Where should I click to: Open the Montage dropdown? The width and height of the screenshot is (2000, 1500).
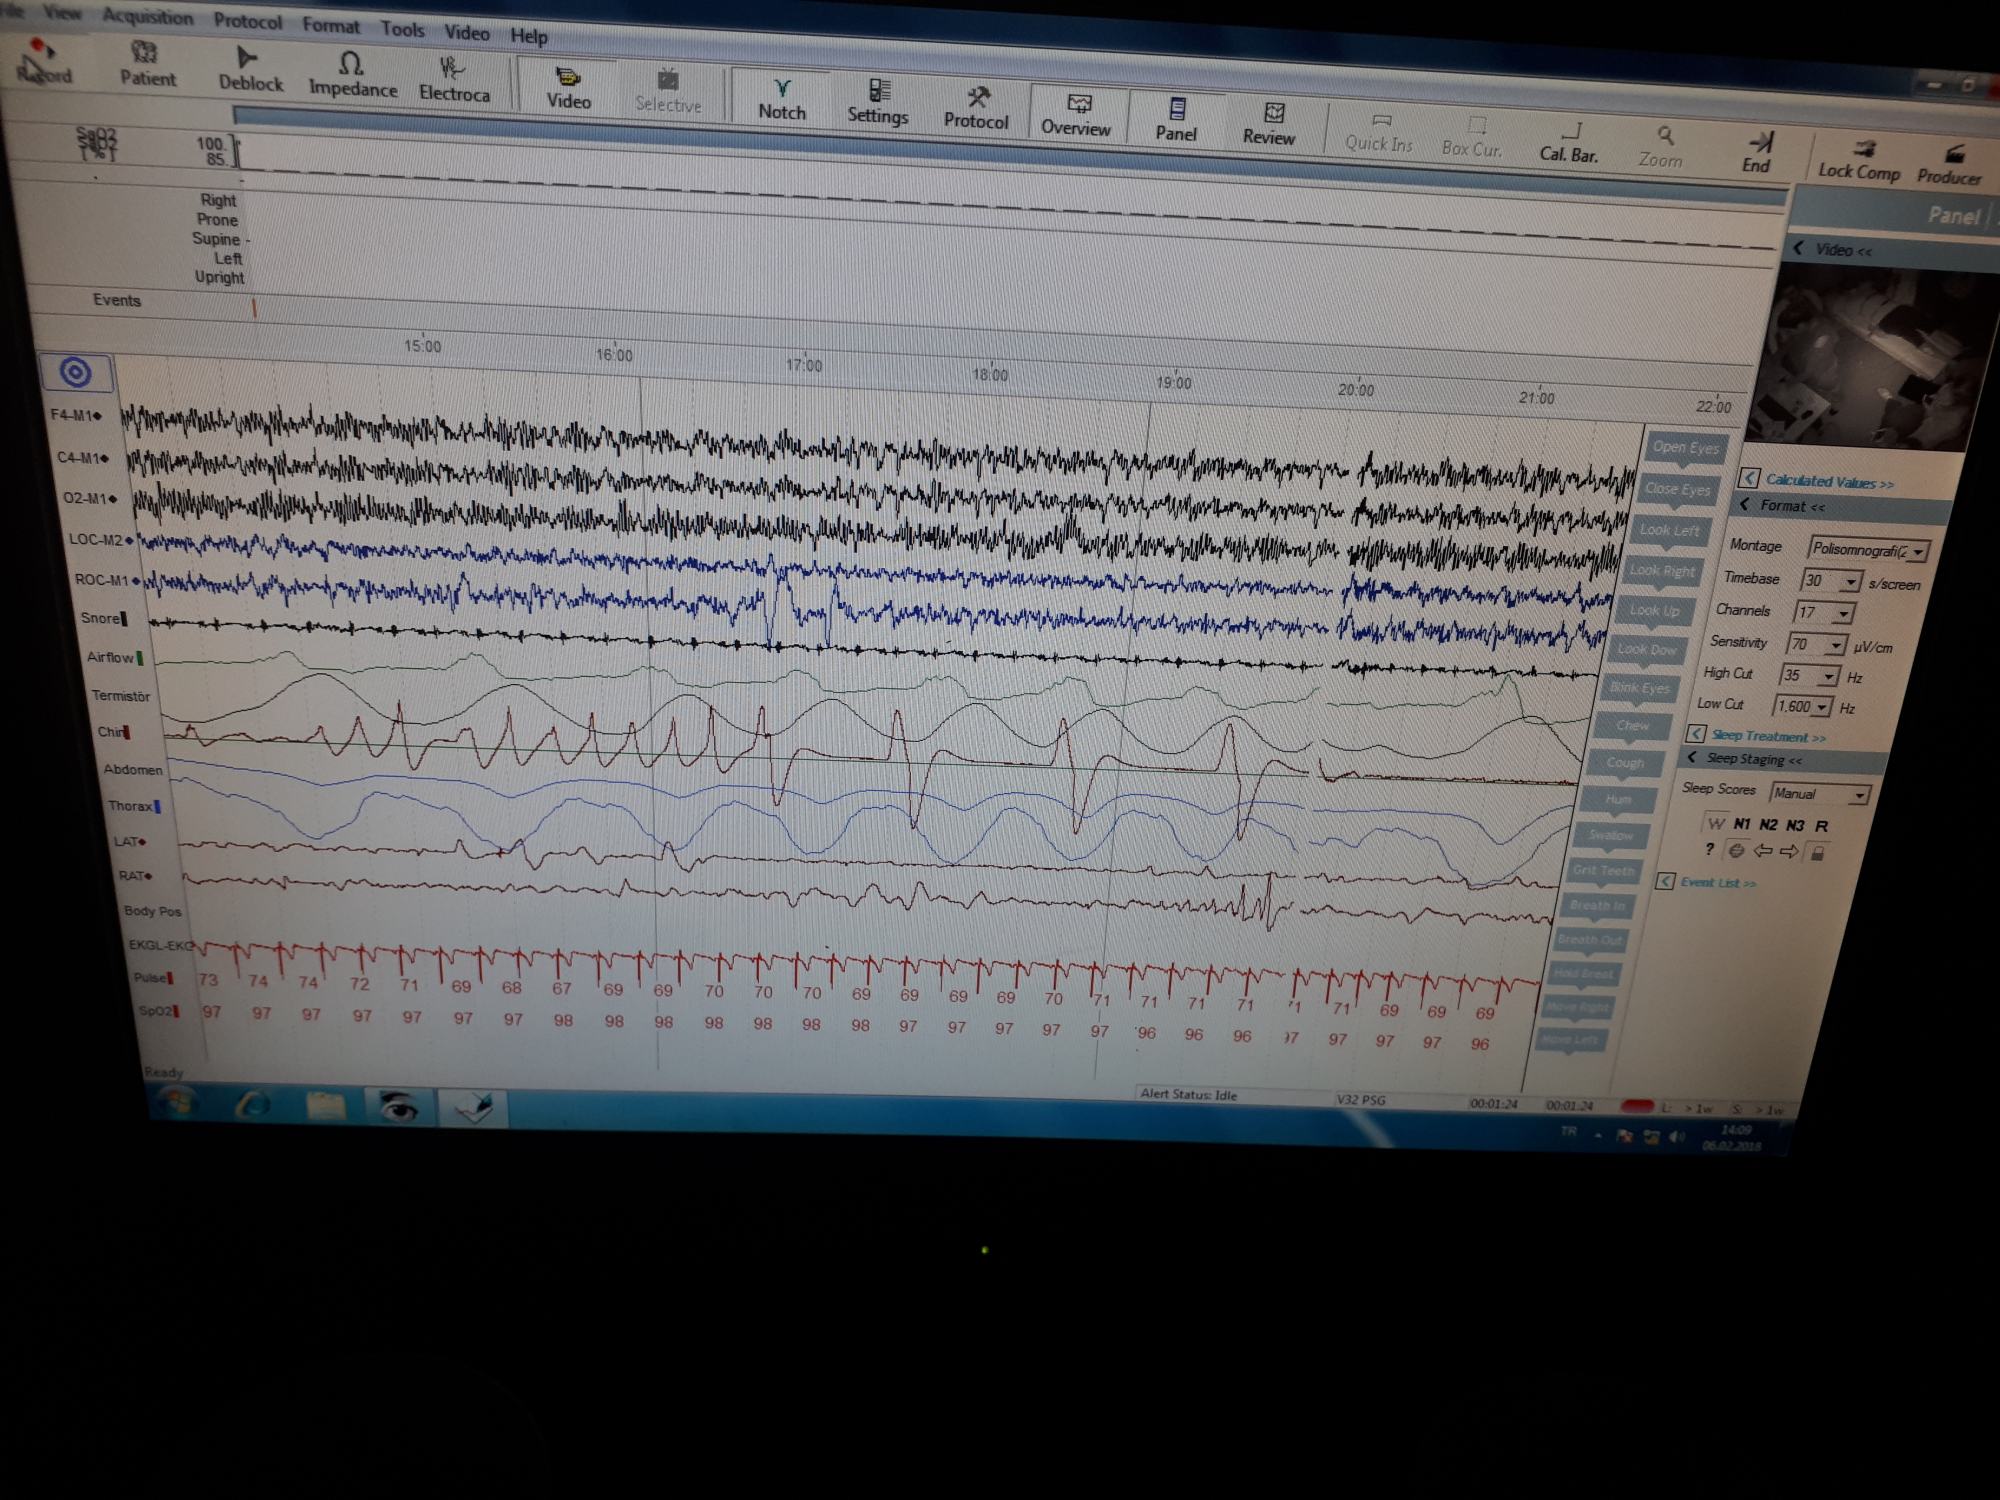(x=1868, y=550)
